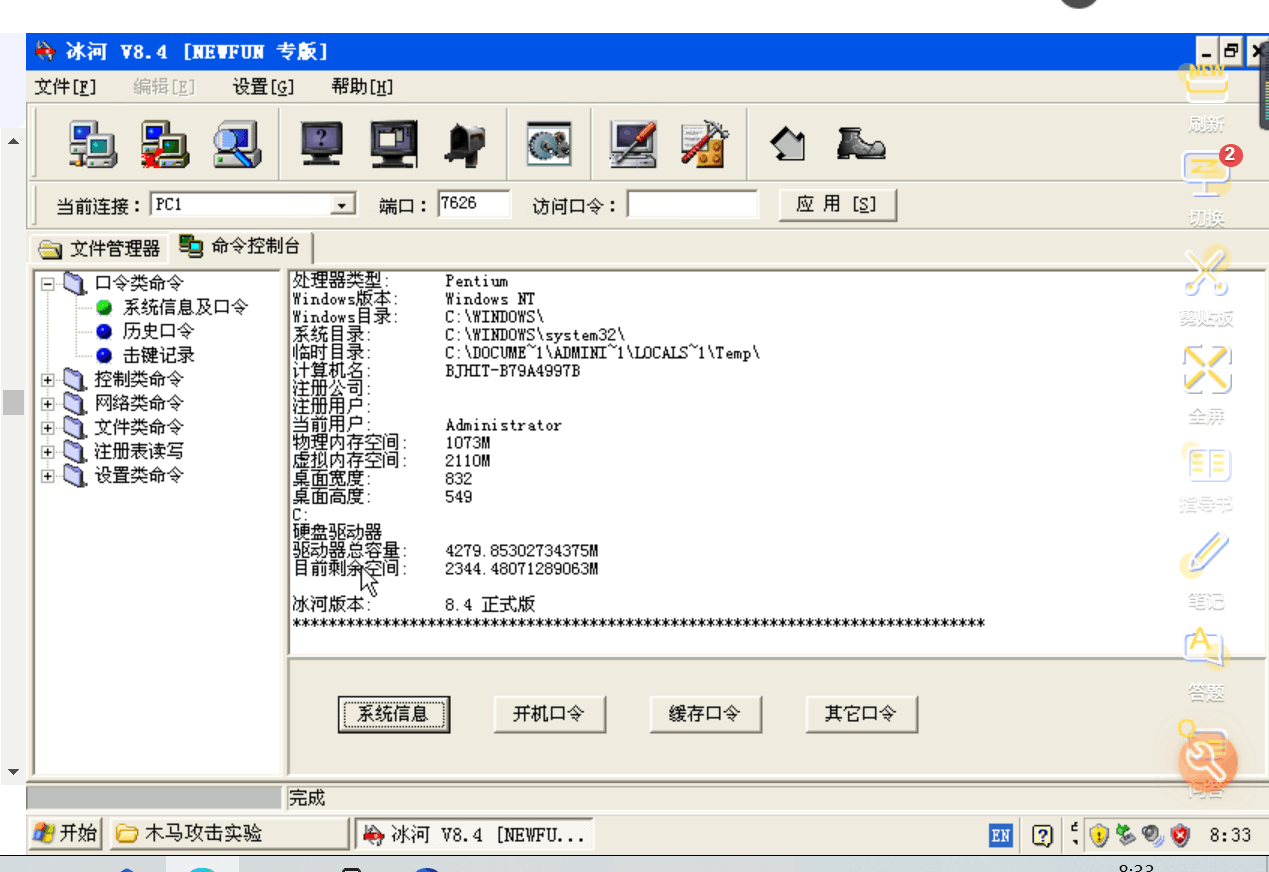Click the 缓存口令 button

point(705,714)
